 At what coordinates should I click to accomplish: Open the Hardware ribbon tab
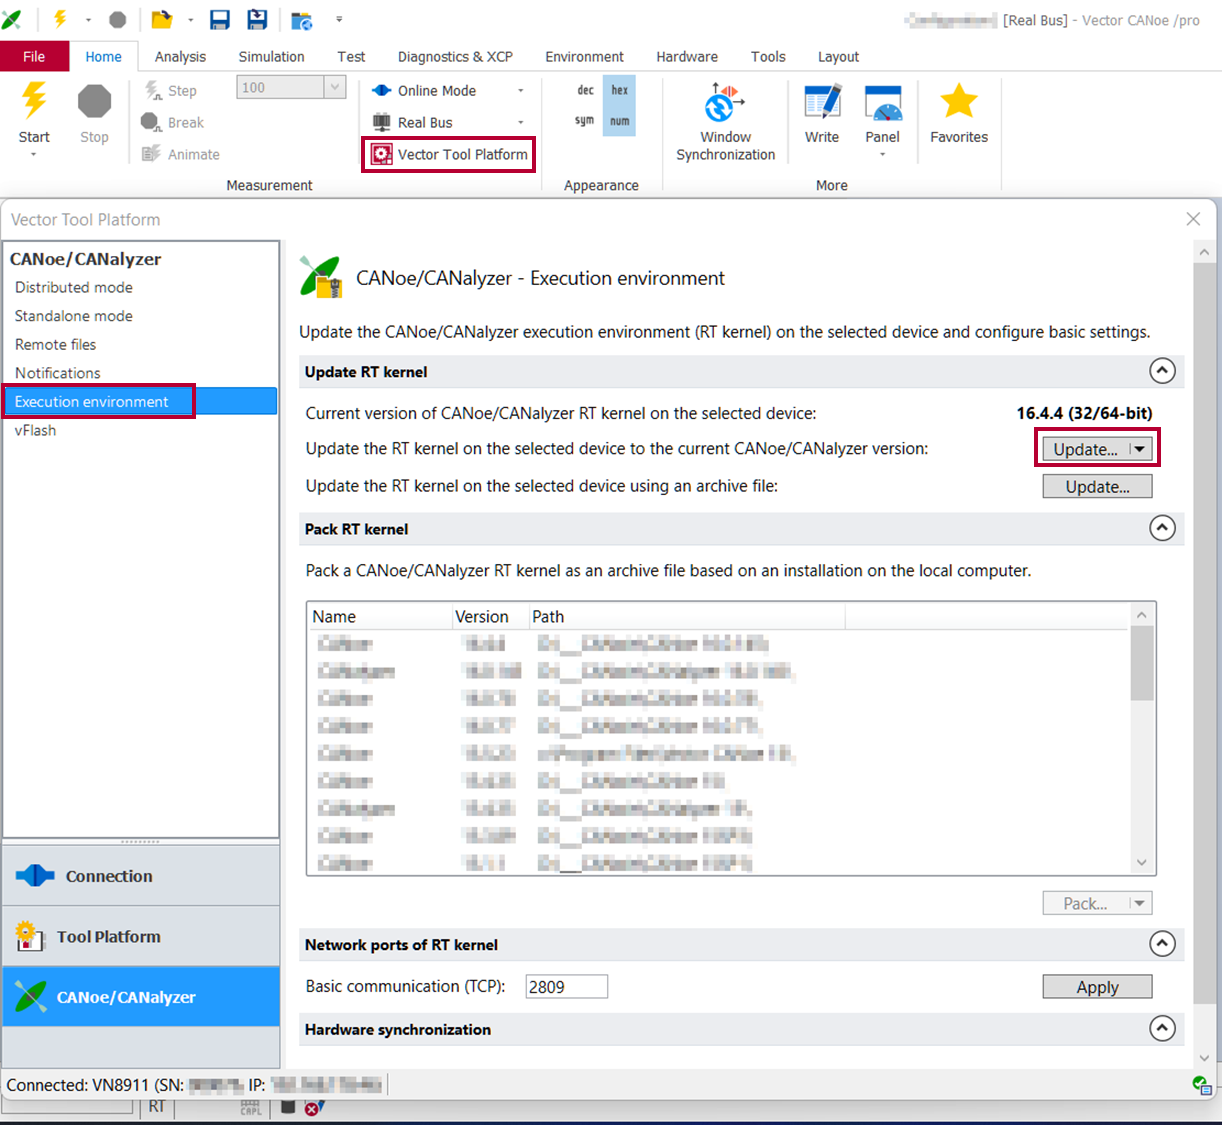(686, 57)
